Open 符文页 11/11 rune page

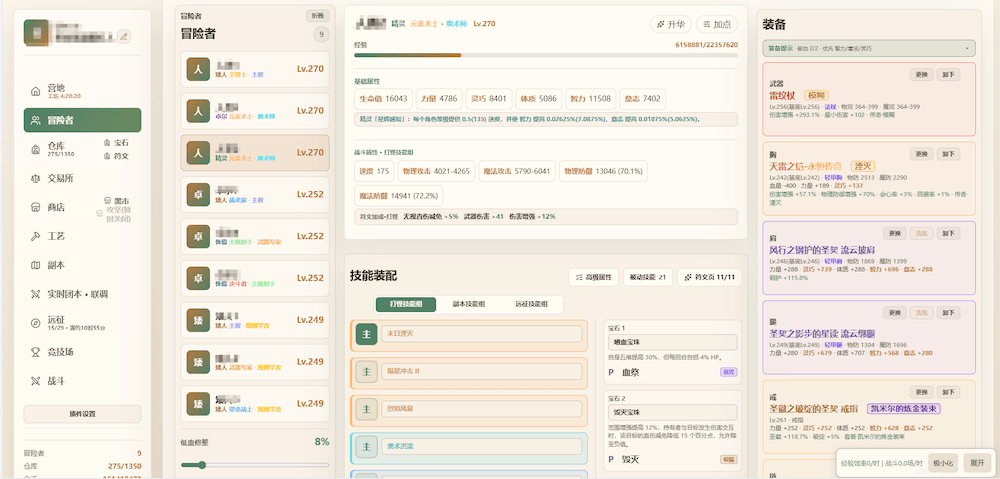pyautogui.click(x=710, y=277)
